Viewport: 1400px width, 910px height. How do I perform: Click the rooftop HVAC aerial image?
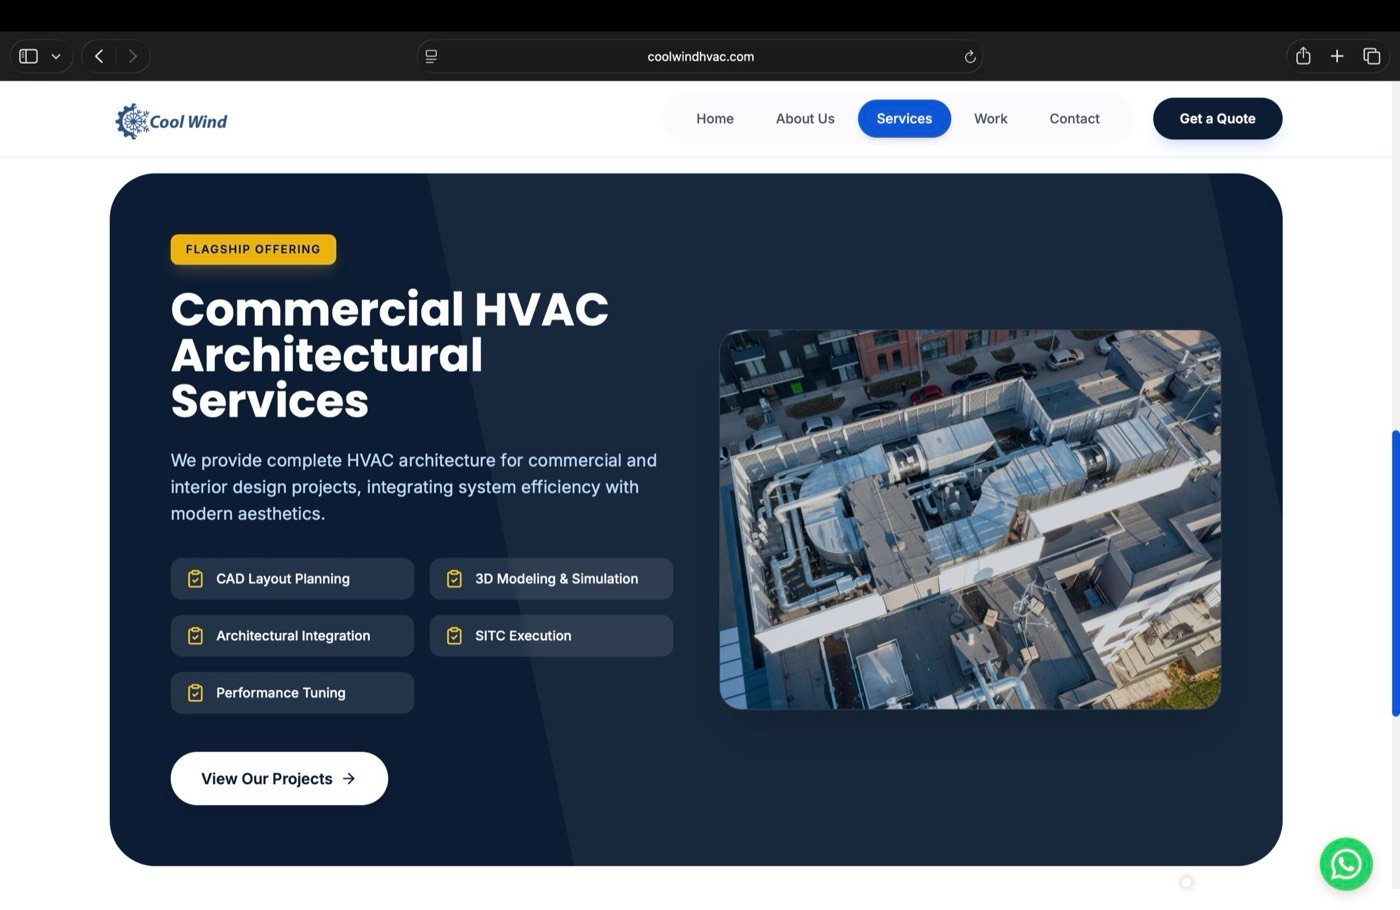click(x=970, y=520)
